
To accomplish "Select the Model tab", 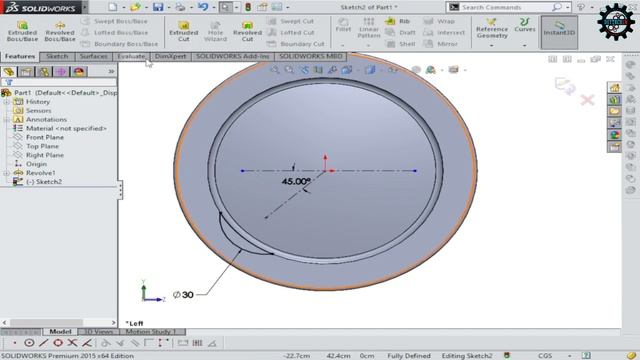I will (x=60, y=332).
